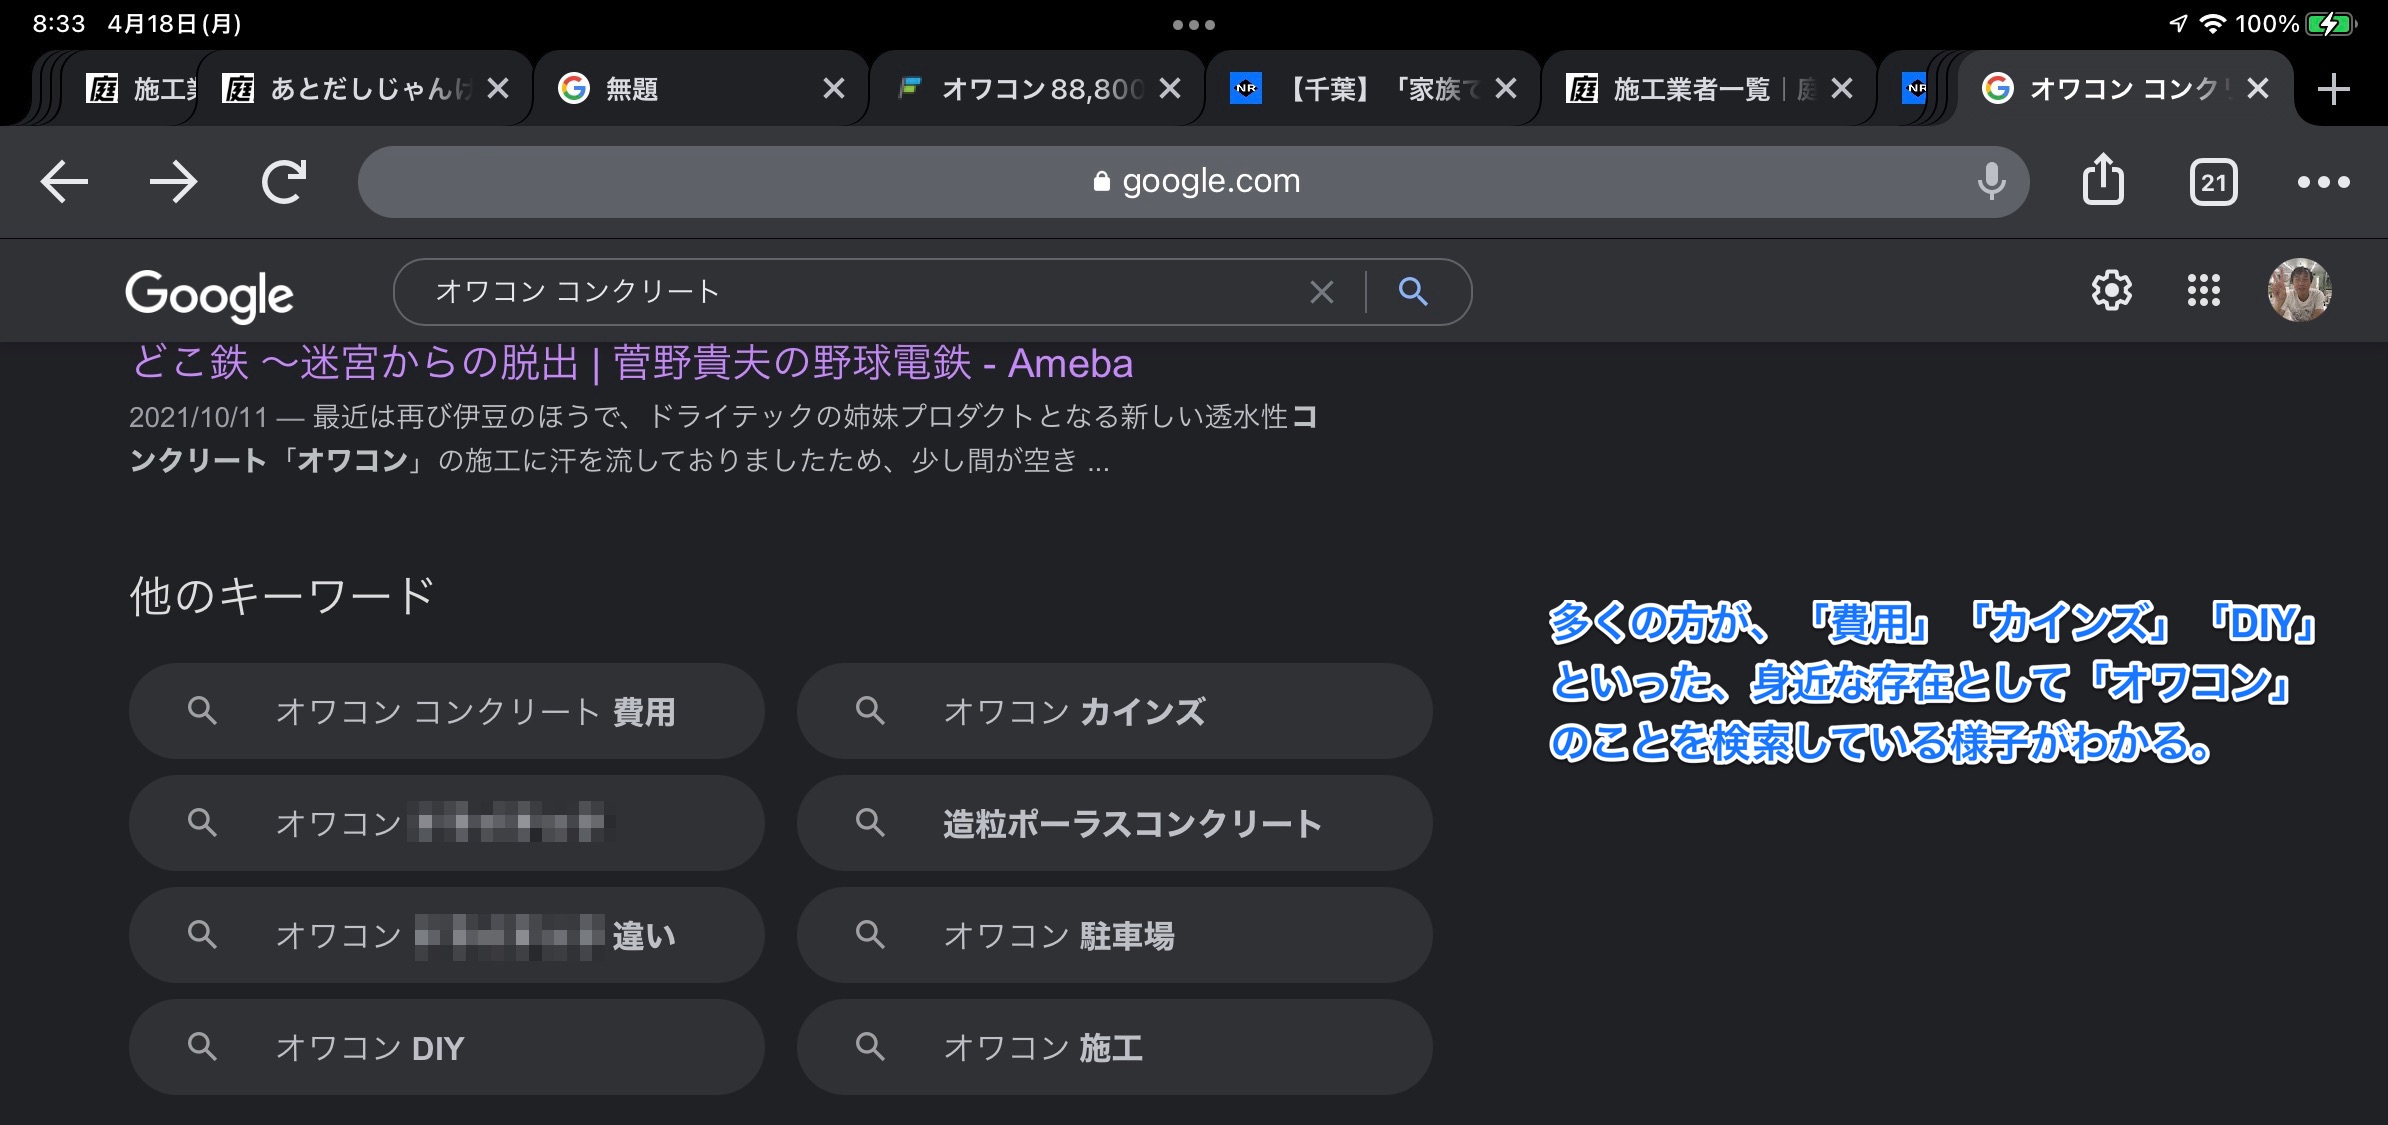Search オワコン コンクリート 費用 suggestion
This screenshot has height=1125, width=2388.
(x=447, y=711)
